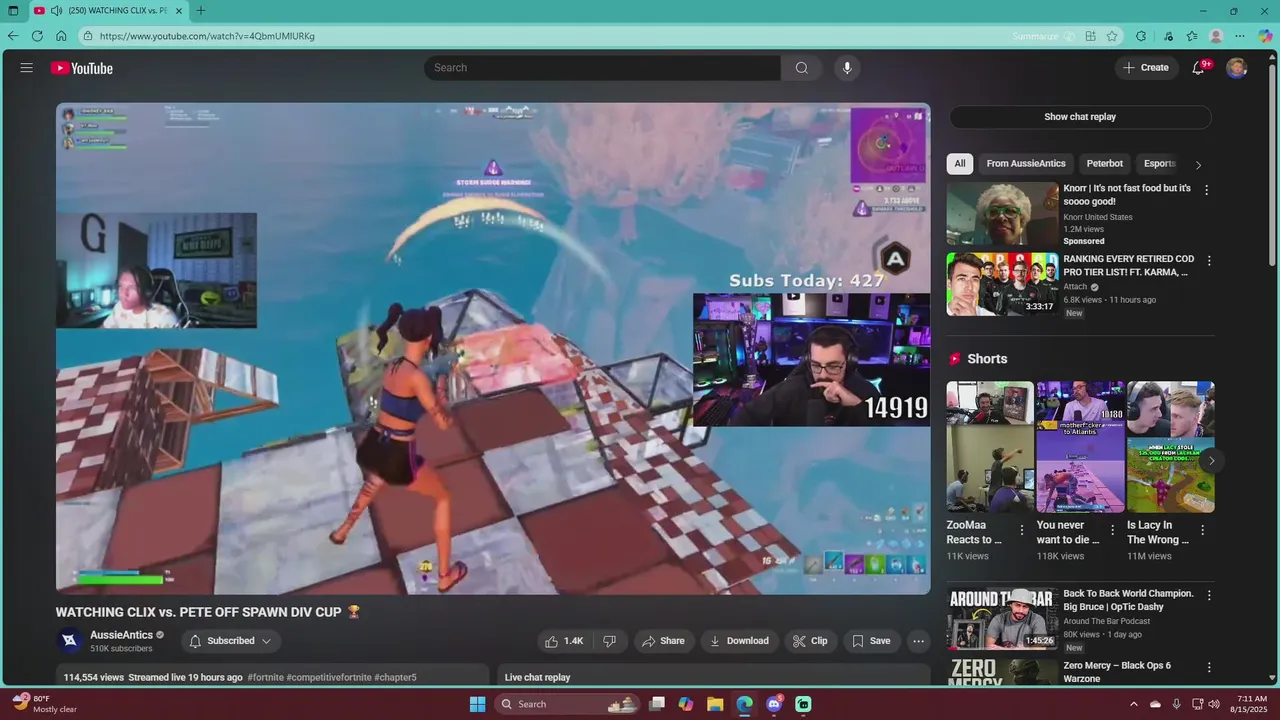The height and width of the screenshot is (720, 1280).
Task: Click Show chat replay button
Action: point(1080,117)
